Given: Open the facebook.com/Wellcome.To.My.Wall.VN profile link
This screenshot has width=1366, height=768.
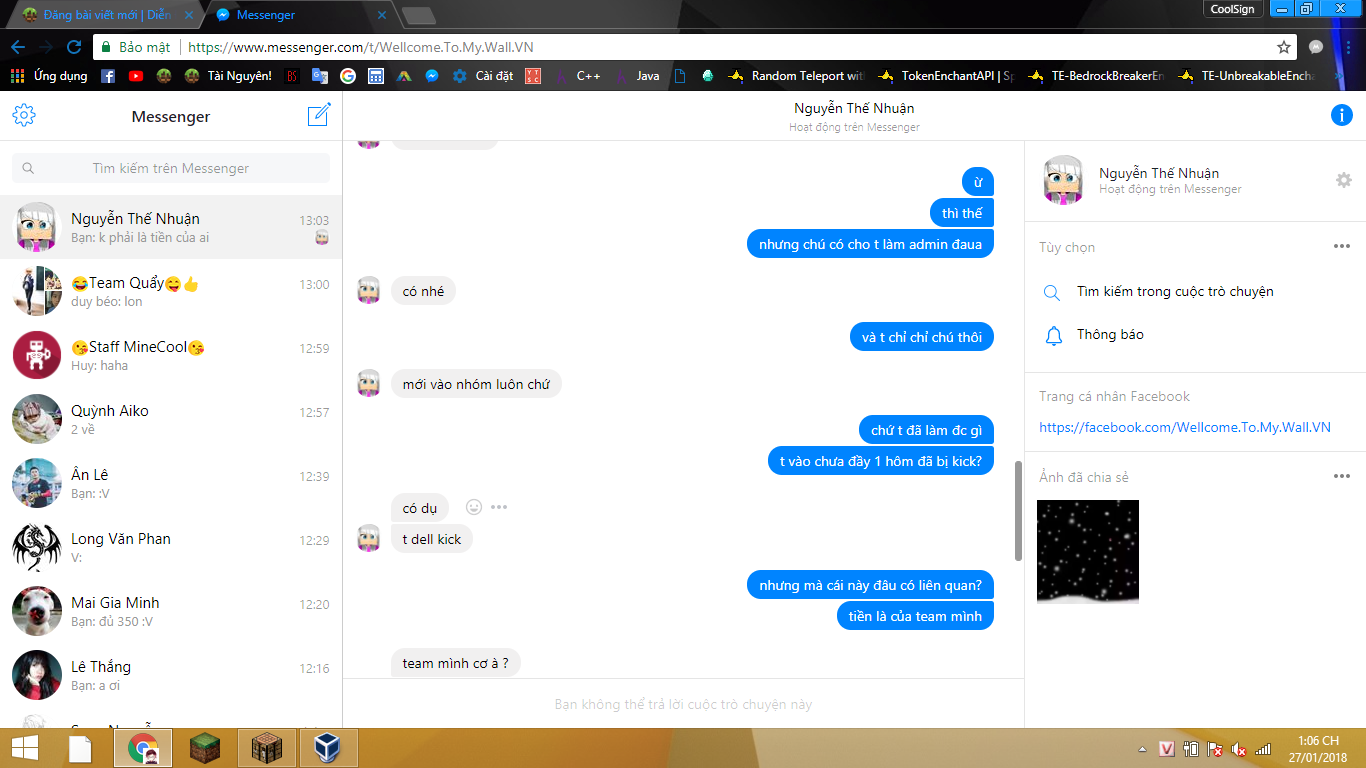Looking at the screenshot, I should pos(1185,427).
